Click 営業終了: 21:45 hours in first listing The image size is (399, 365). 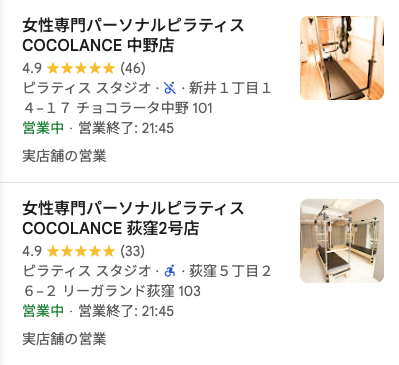click(126, 128)
